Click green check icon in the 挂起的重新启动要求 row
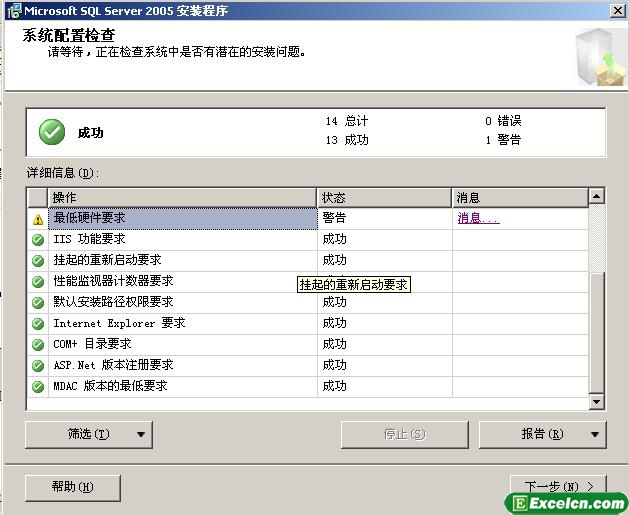The height and width of the screenshot is (515, 629). point(38,261)
